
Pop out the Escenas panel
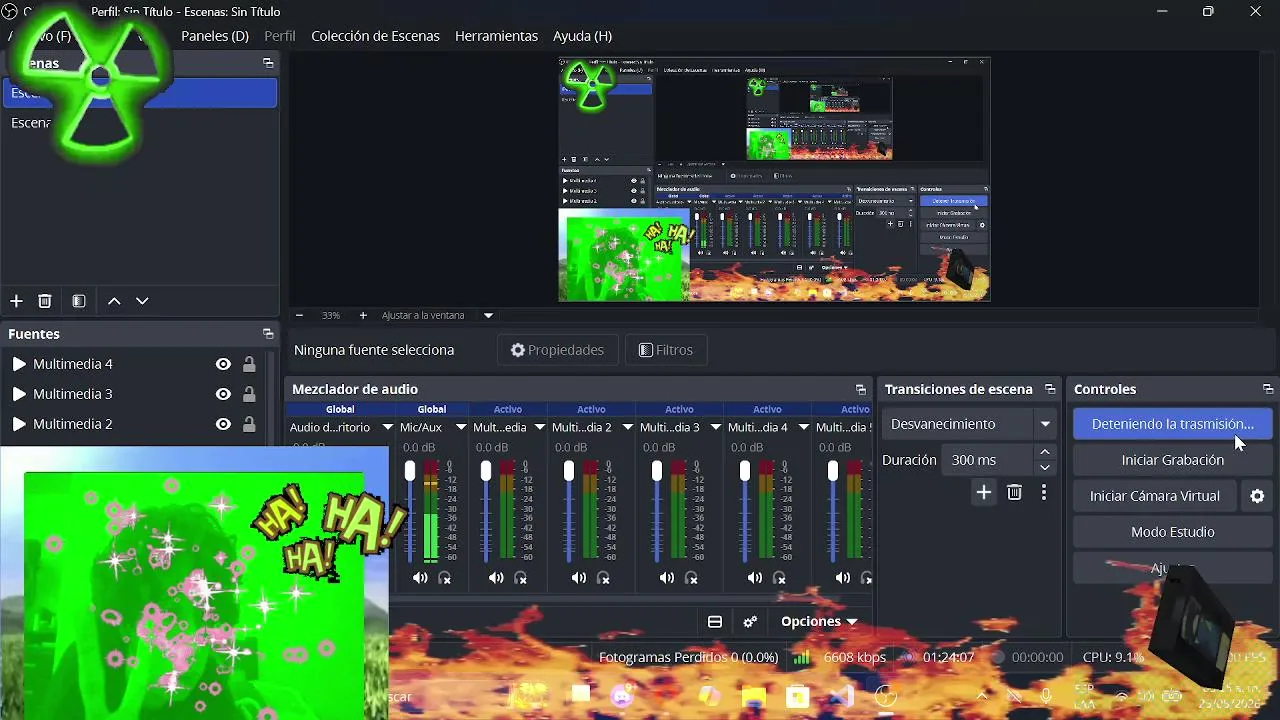[268, 63]
